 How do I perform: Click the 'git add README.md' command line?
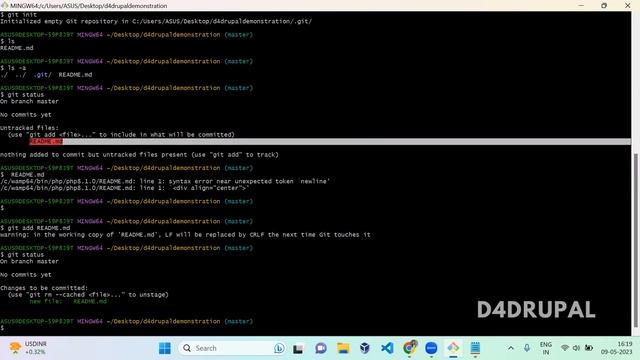point(35,228)
